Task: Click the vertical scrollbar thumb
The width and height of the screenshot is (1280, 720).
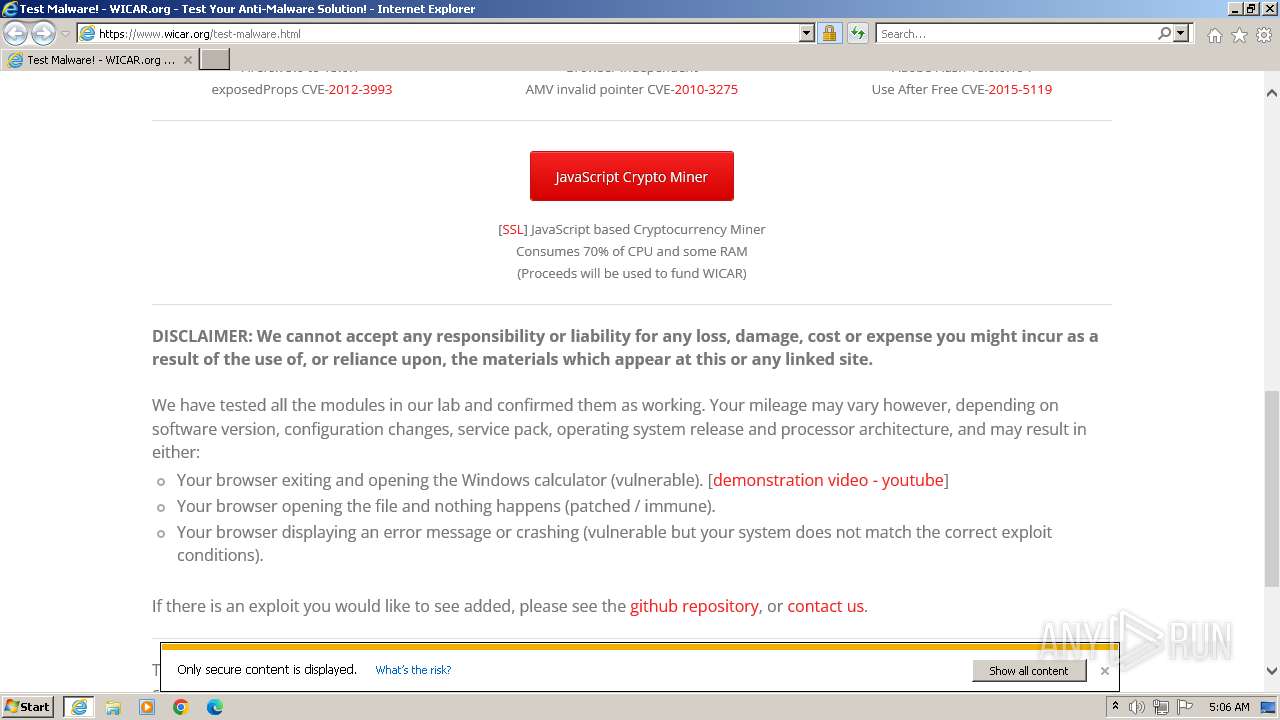Action: [1271, 488]
